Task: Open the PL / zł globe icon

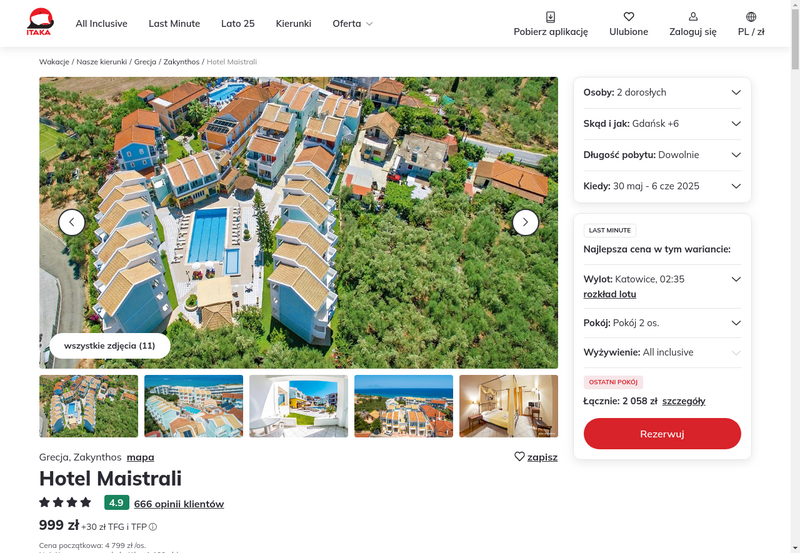Action: click(x=751, y=17)
